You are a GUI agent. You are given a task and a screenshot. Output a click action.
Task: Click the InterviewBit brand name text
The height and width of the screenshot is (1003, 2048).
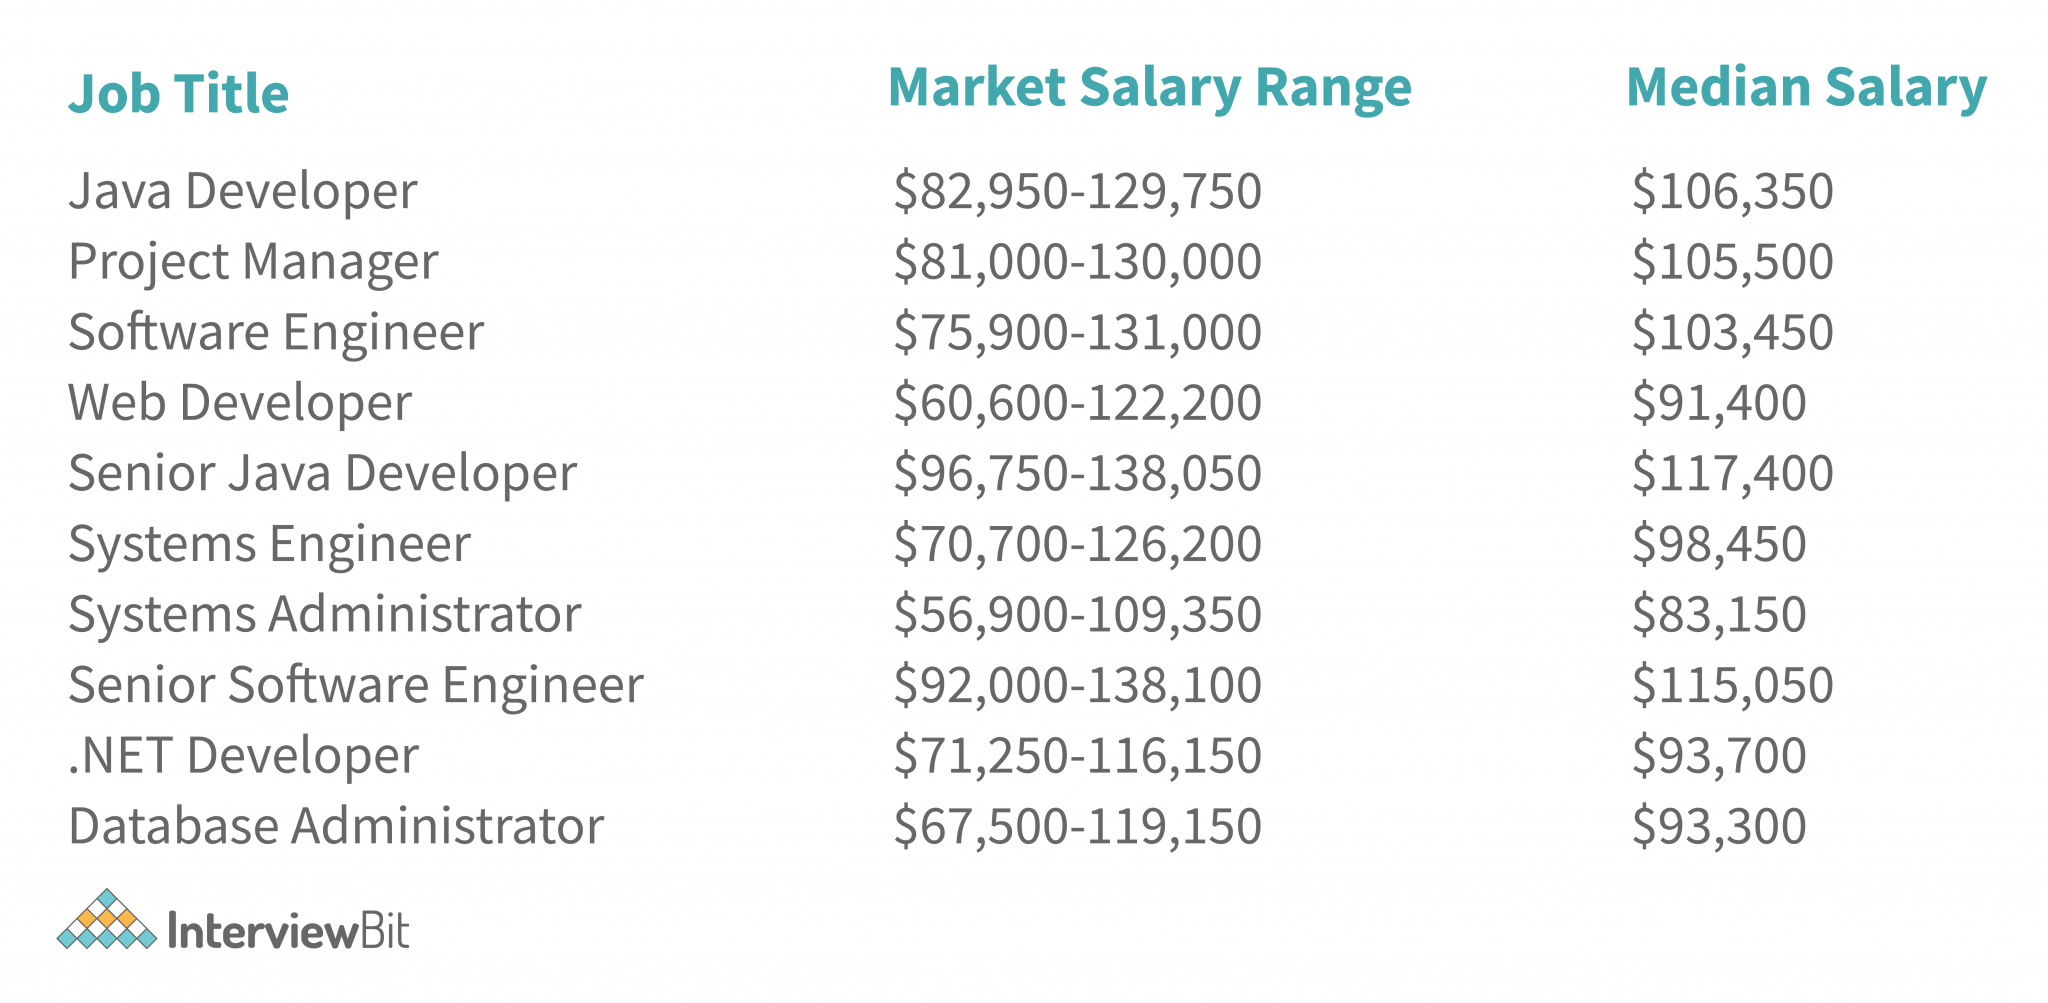click(289, 932)
